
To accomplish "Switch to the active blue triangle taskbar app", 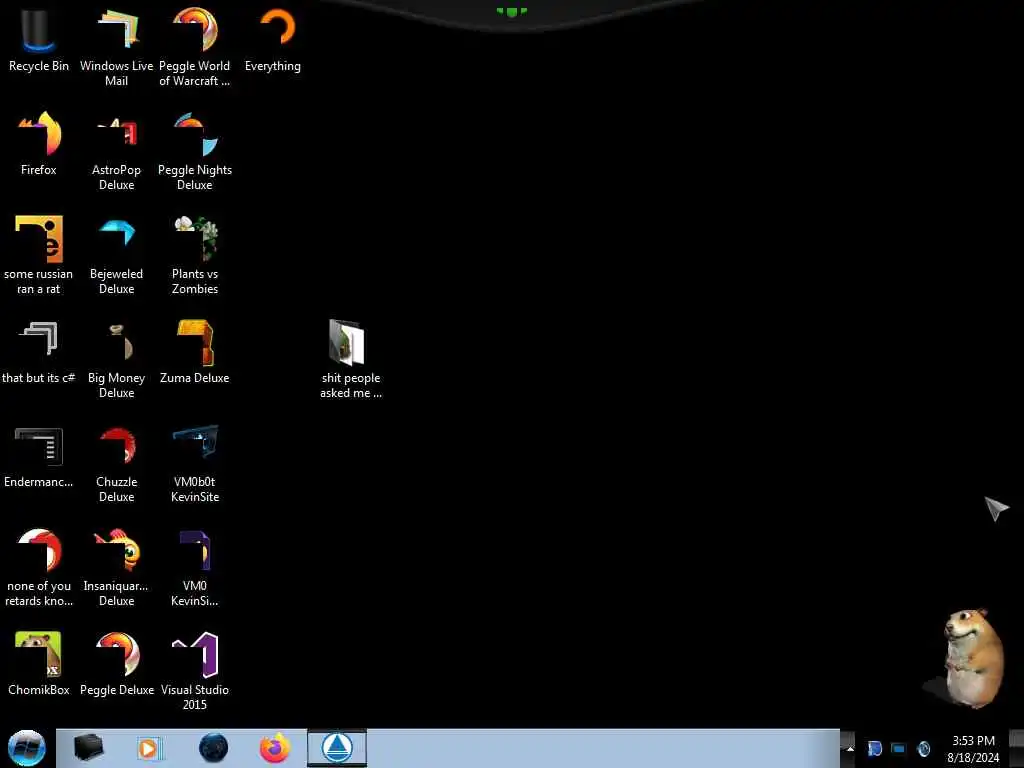I will point(337,748).
